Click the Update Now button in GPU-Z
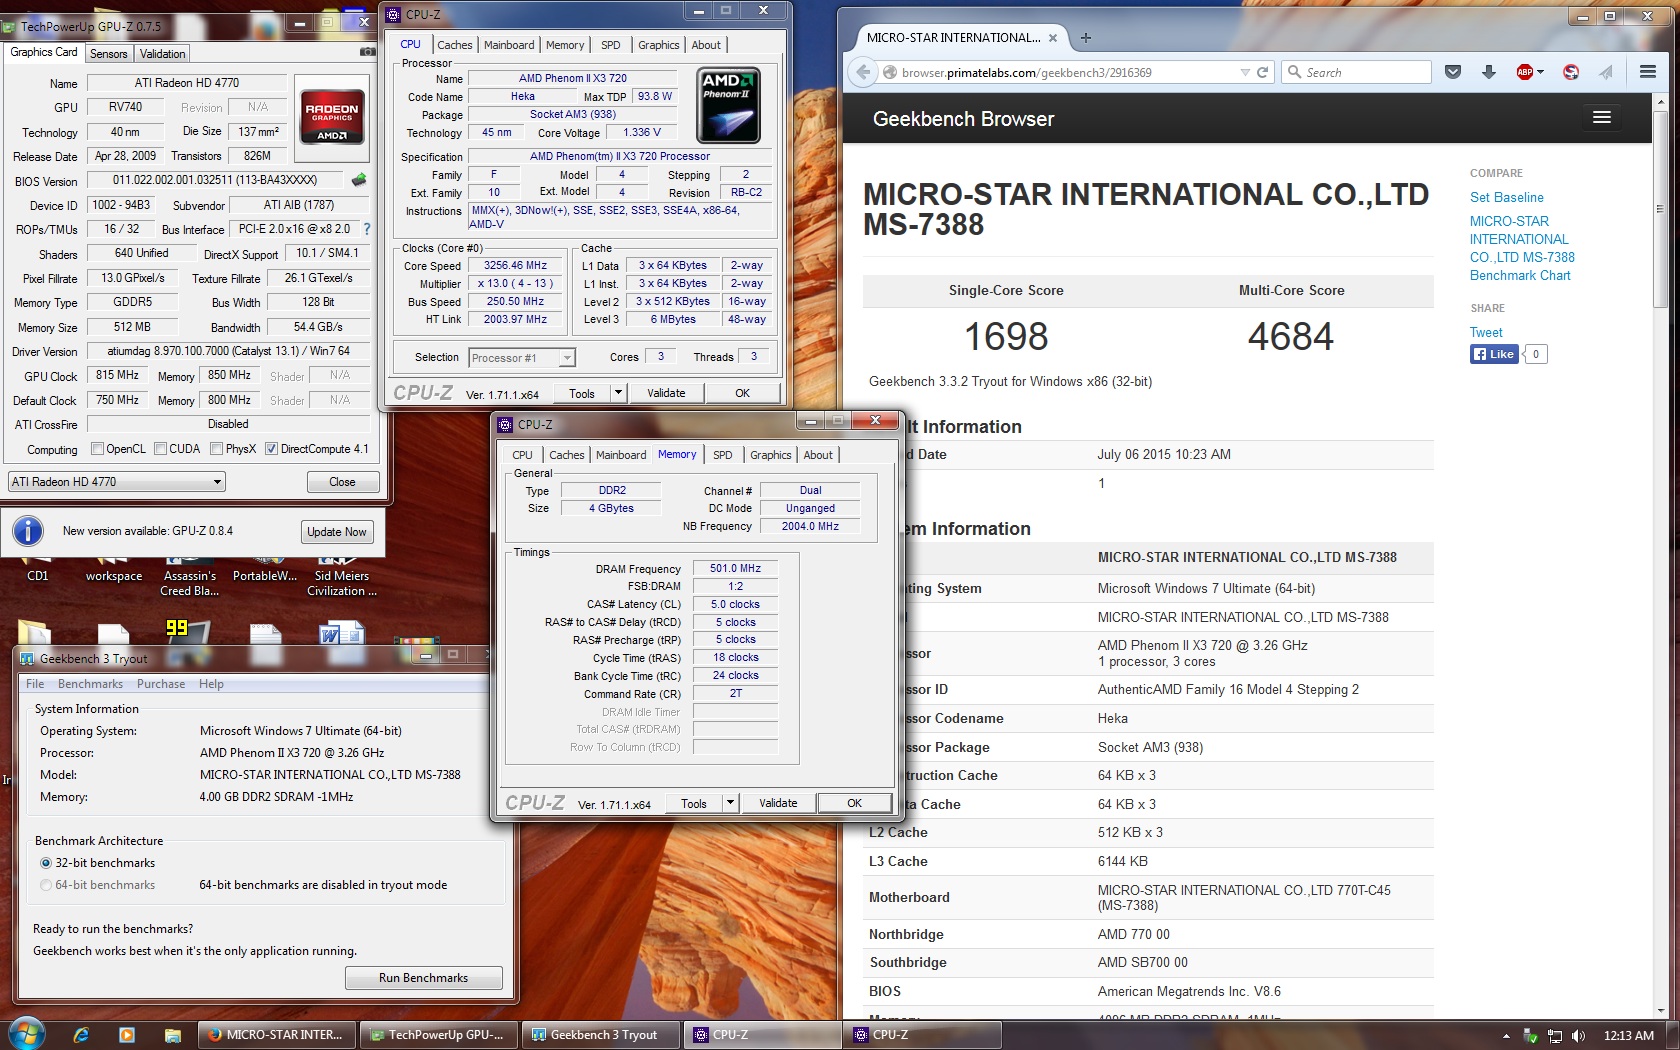The image size is (1680, 1050). [x=337, y=532]
